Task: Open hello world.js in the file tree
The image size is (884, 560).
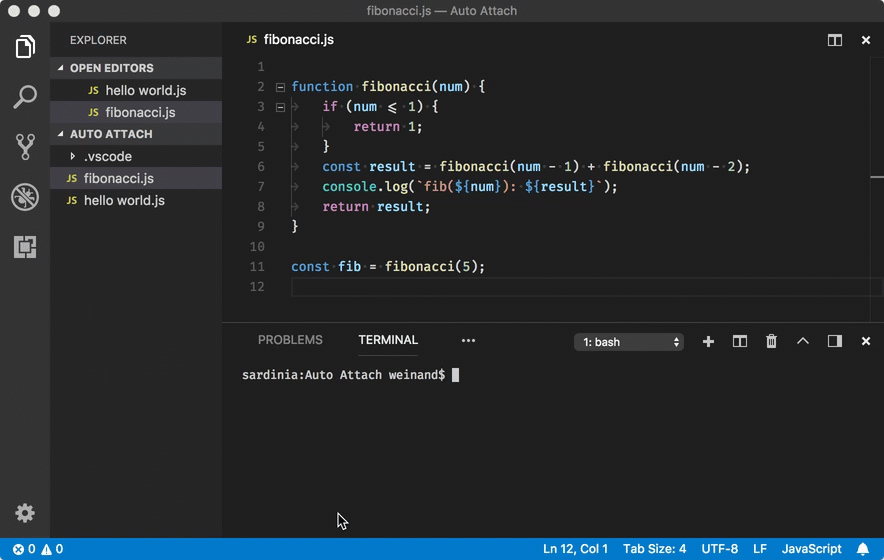Action: click(x=124, y=200)
